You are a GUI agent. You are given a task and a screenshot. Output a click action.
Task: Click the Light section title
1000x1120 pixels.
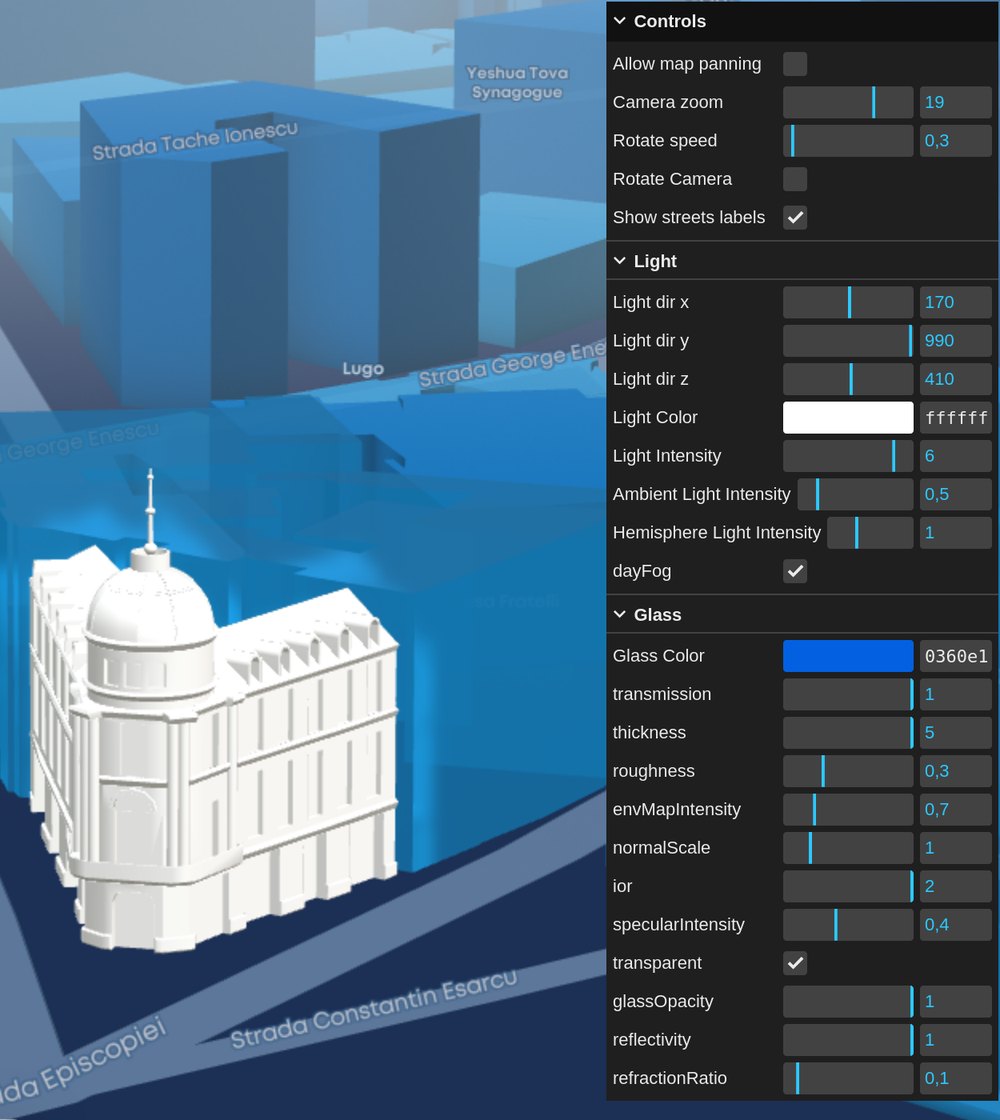coord(655,261)
